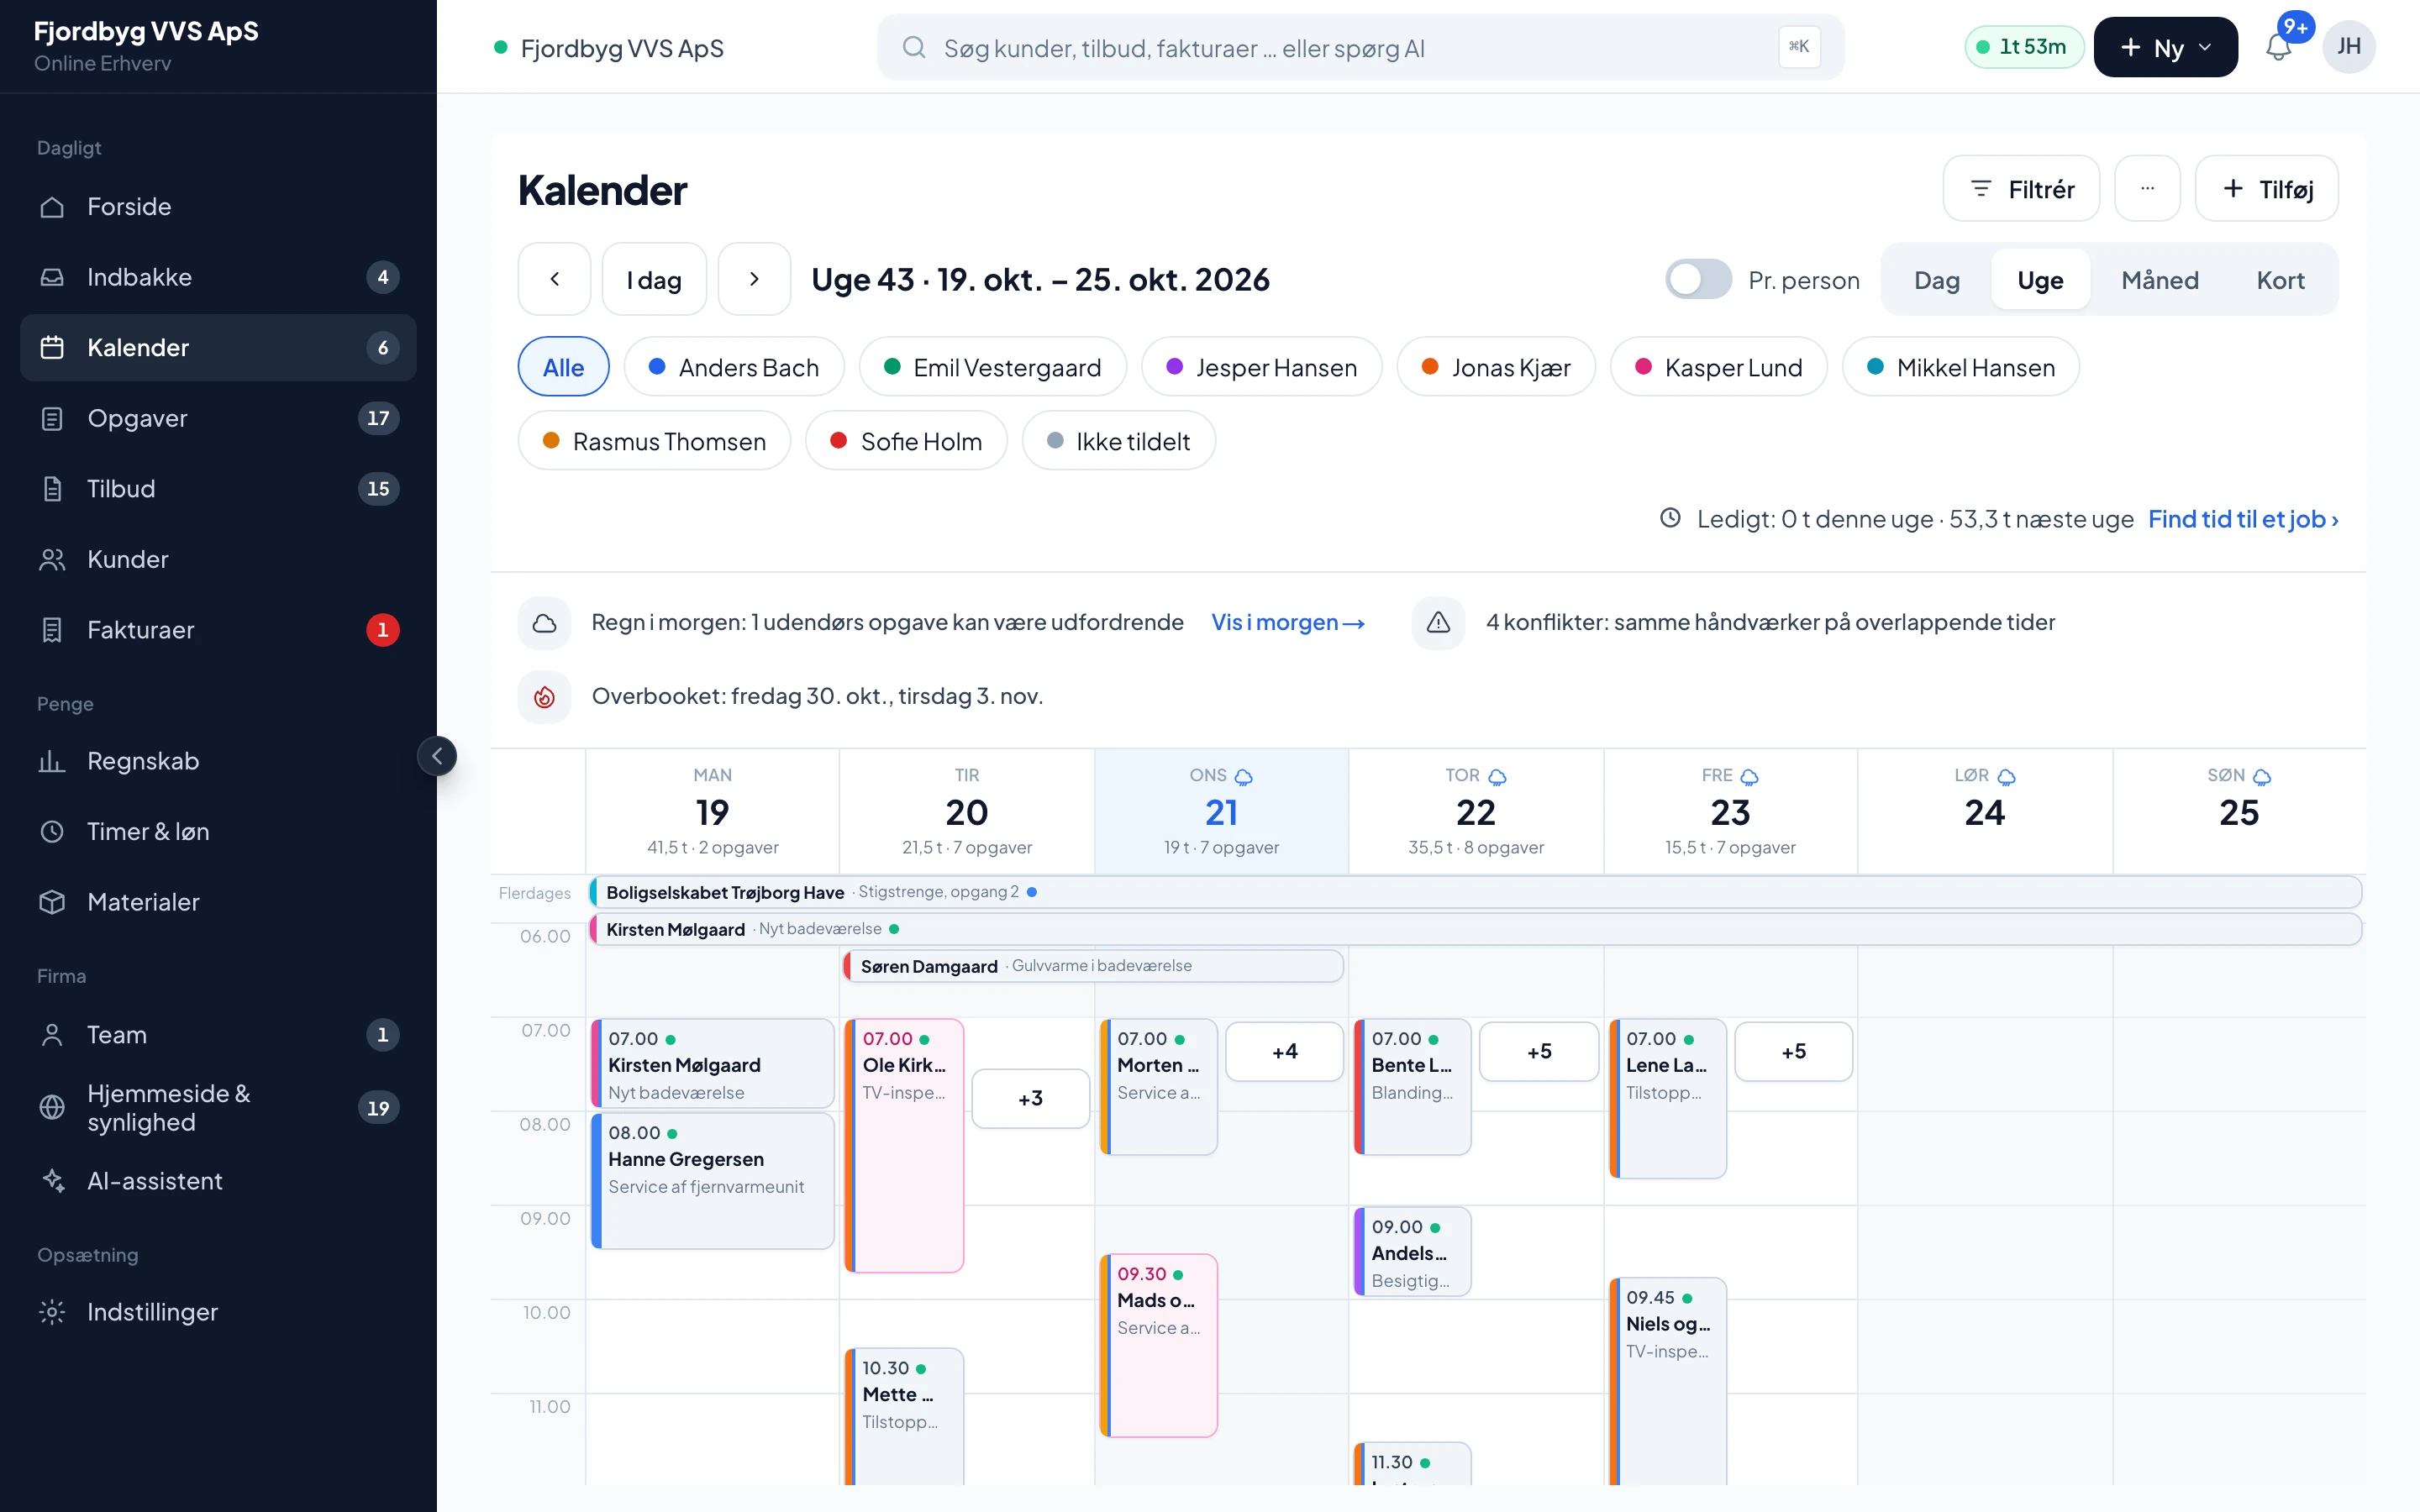Screen dimensions: 2420x1512
Task: Go to Tilbud section
Action: click(218, 488)
